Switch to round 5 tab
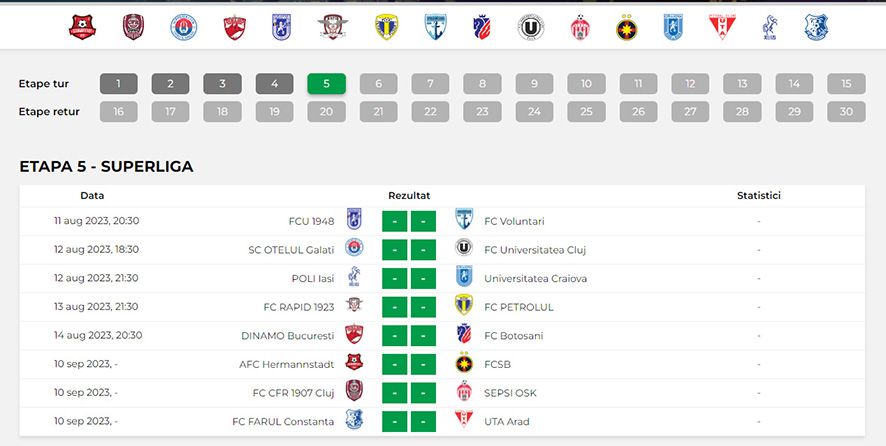This screenshot has width=886, height=446. click(327, 84)
